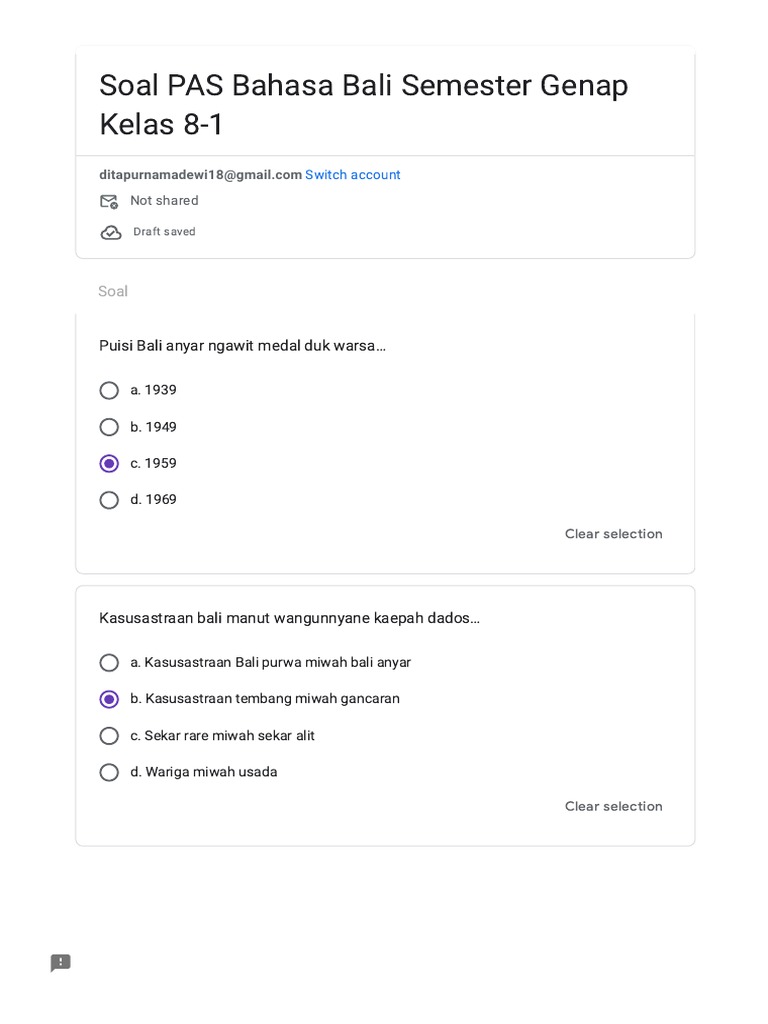Click the Not shared envelope icon
Viewport: 768px width, 1024px height.
[109, 201]
